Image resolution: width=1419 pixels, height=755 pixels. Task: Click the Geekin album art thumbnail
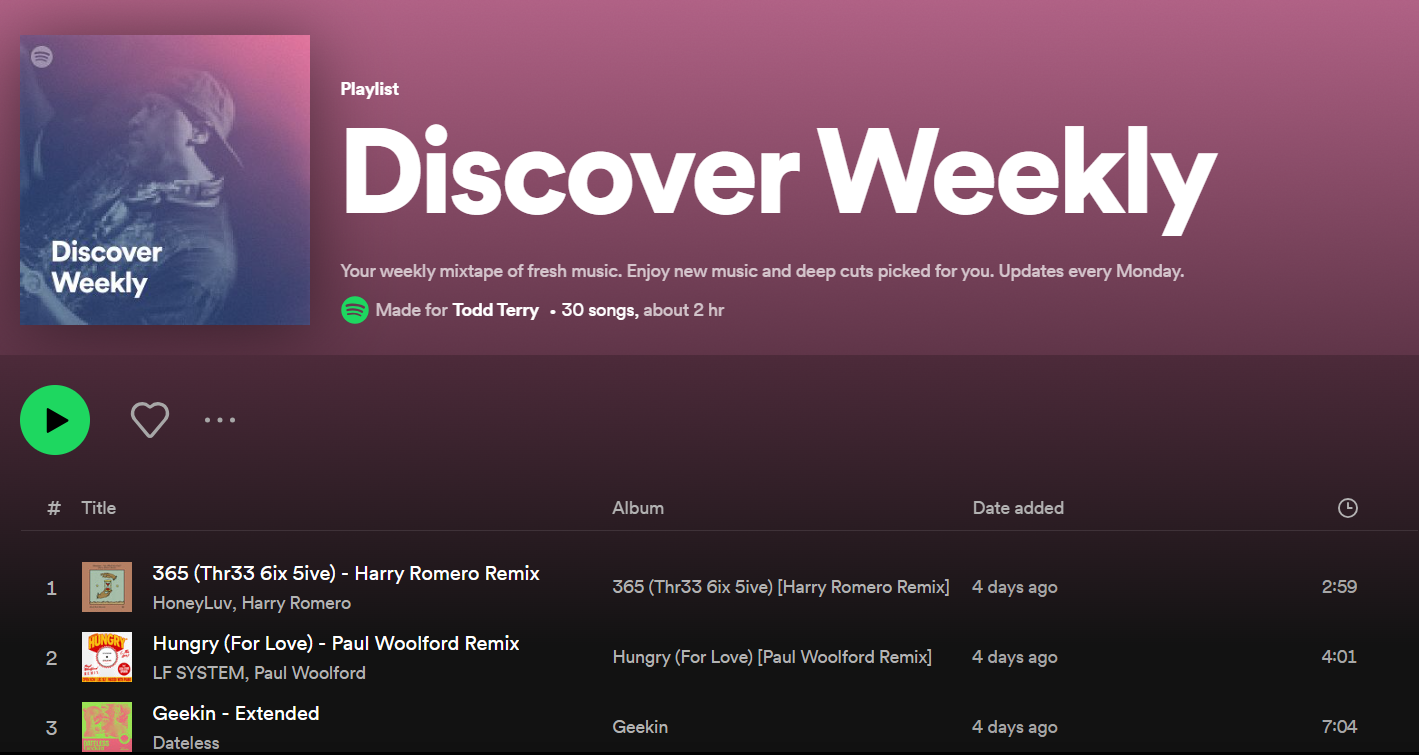click(x=107, y=727)
